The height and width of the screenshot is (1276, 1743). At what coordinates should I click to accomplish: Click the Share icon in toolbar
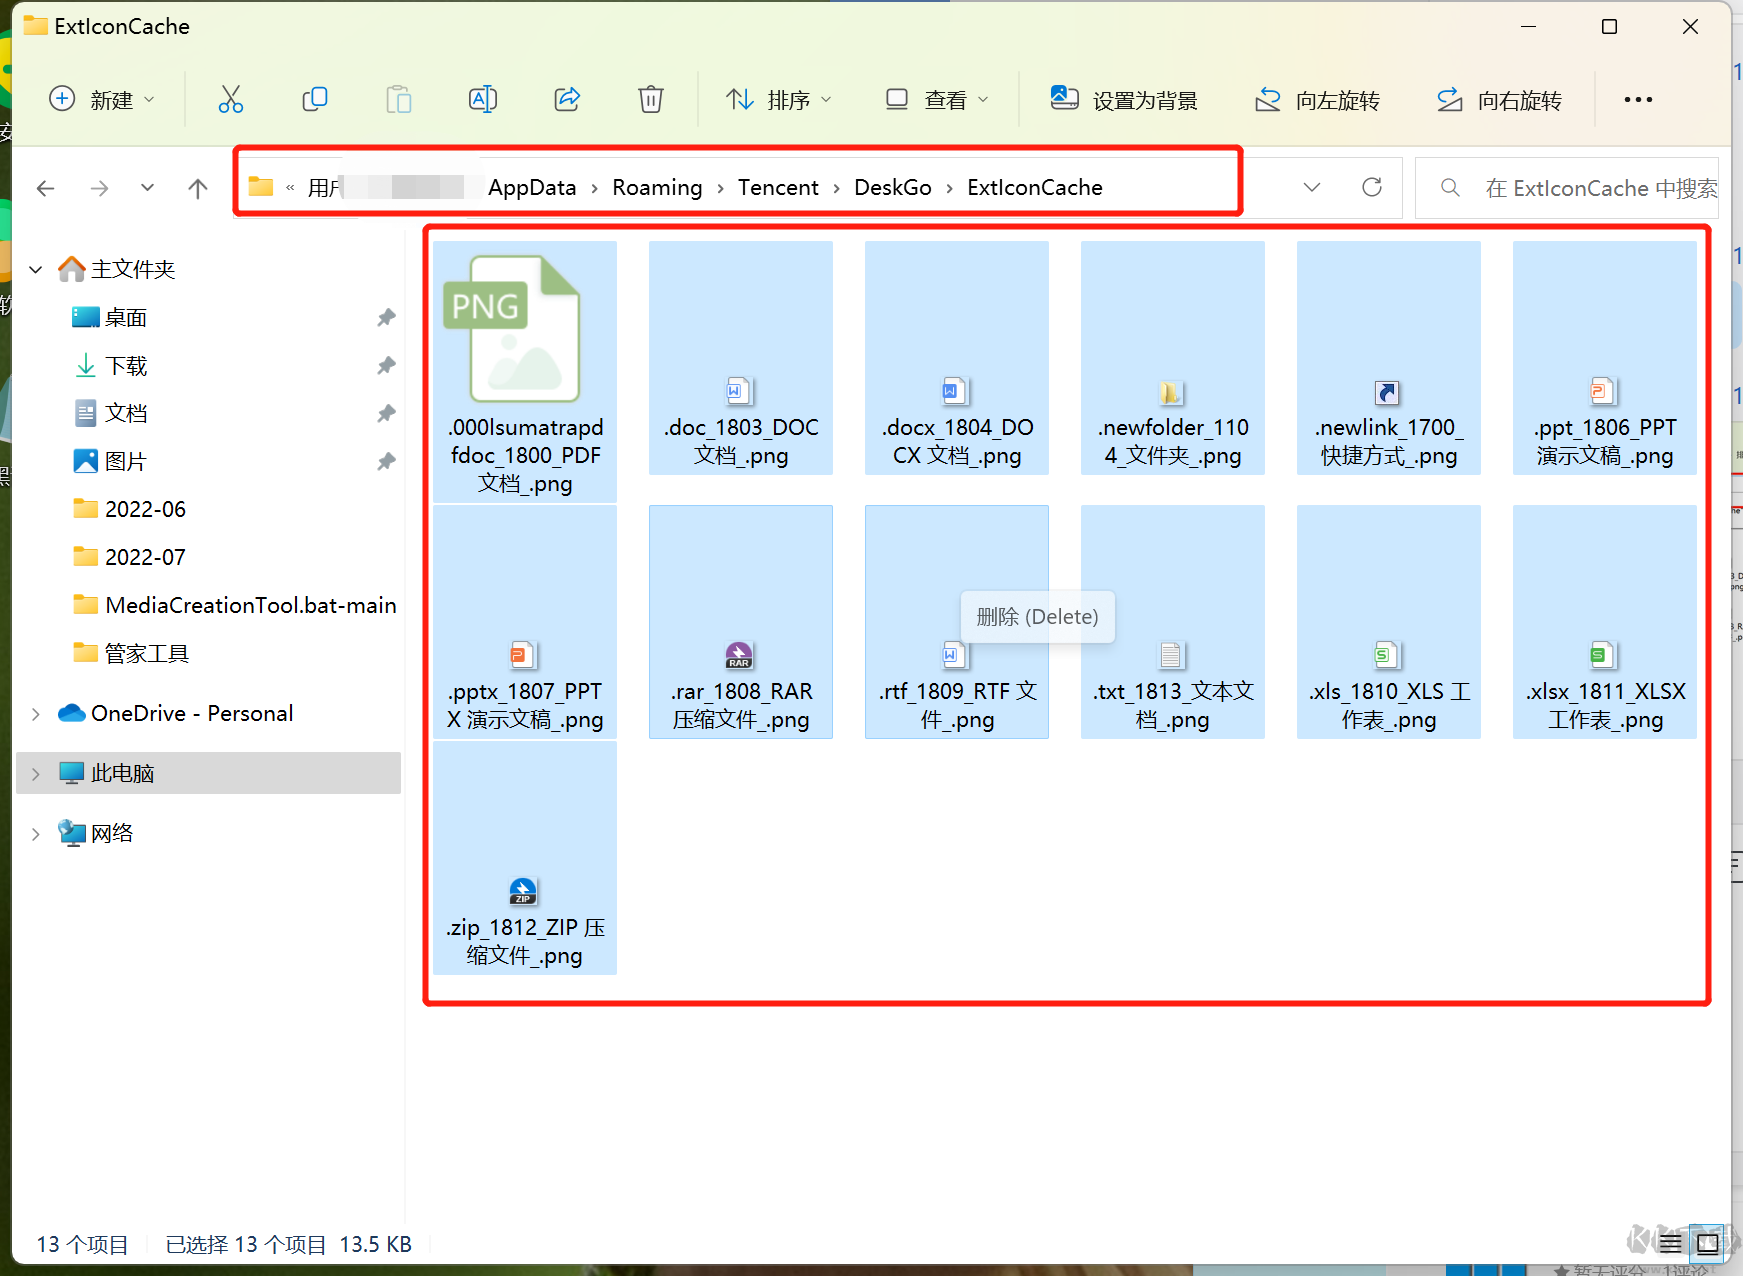click(x=567, y=99)
